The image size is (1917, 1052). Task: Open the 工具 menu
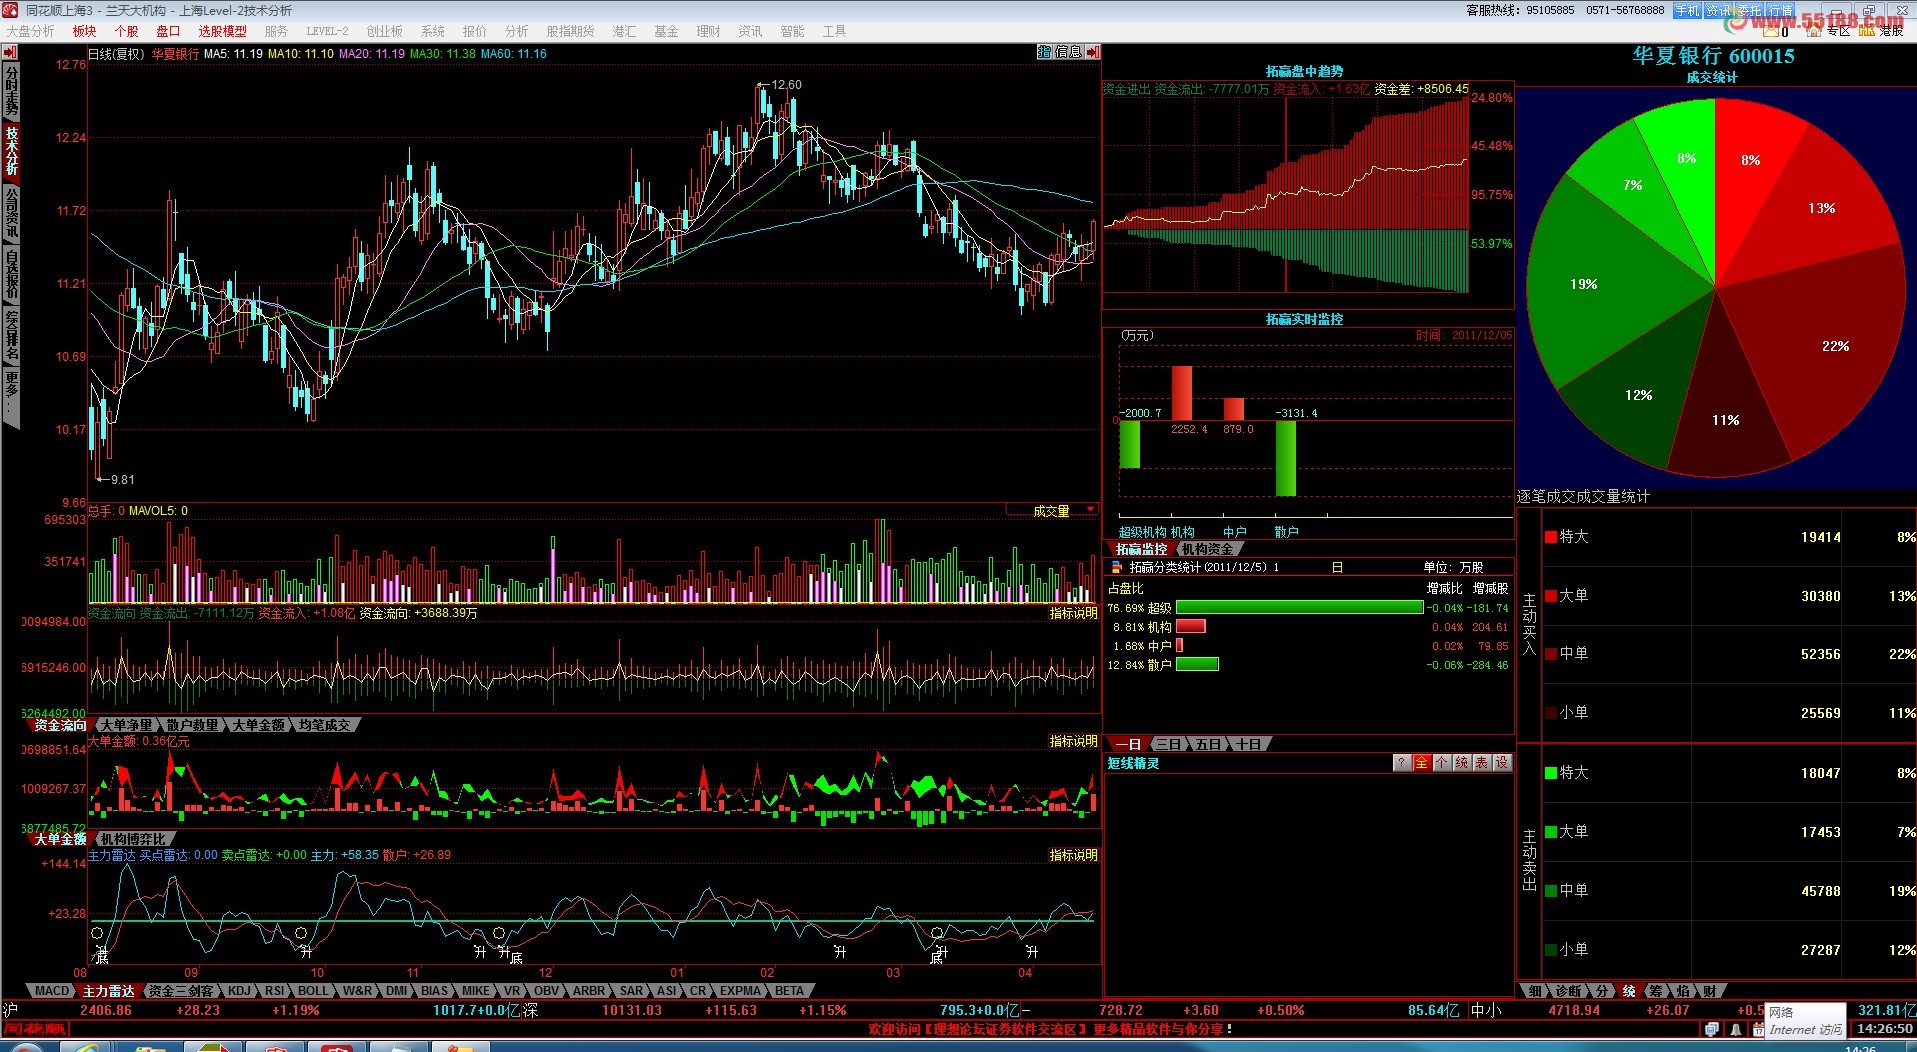834,31
